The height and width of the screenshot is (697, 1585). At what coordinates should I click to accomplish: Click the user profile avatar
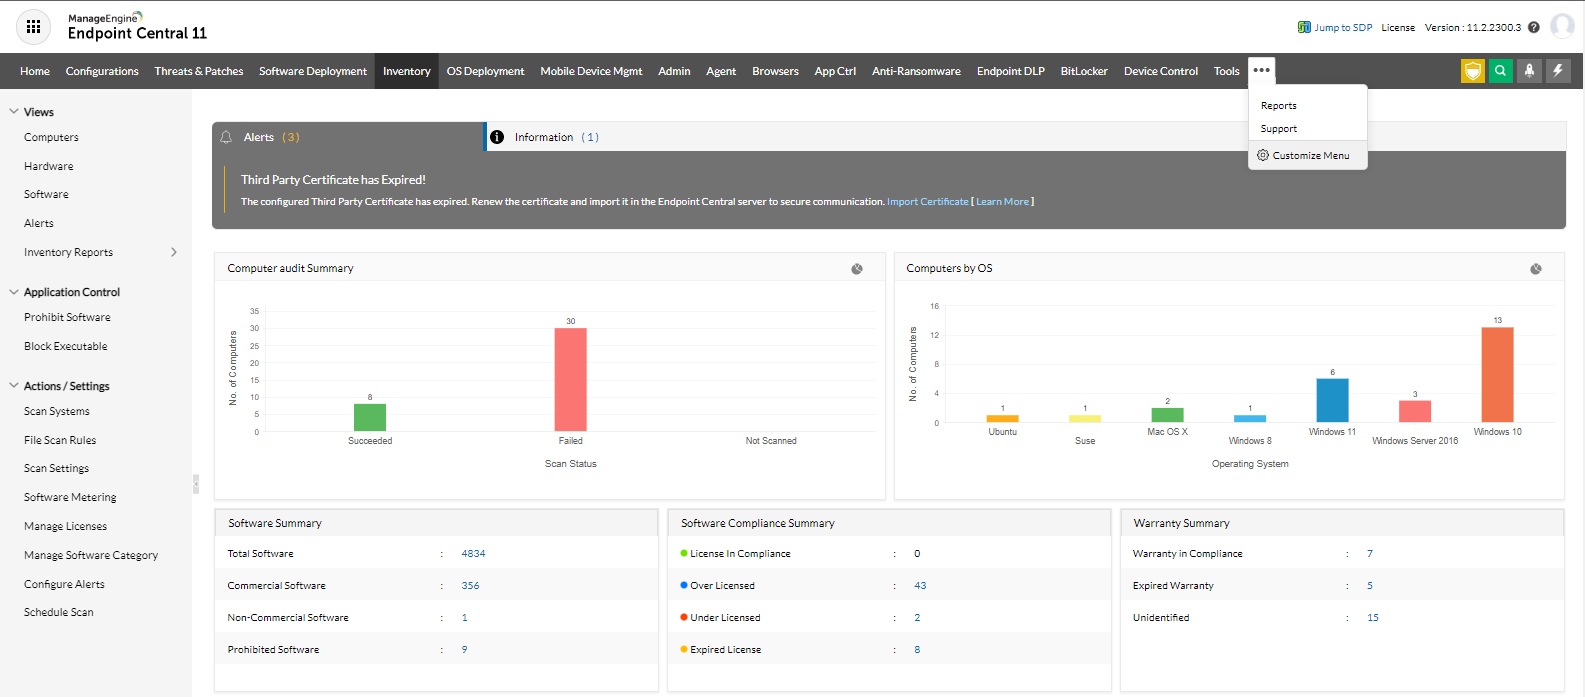tap(1561, 27)
